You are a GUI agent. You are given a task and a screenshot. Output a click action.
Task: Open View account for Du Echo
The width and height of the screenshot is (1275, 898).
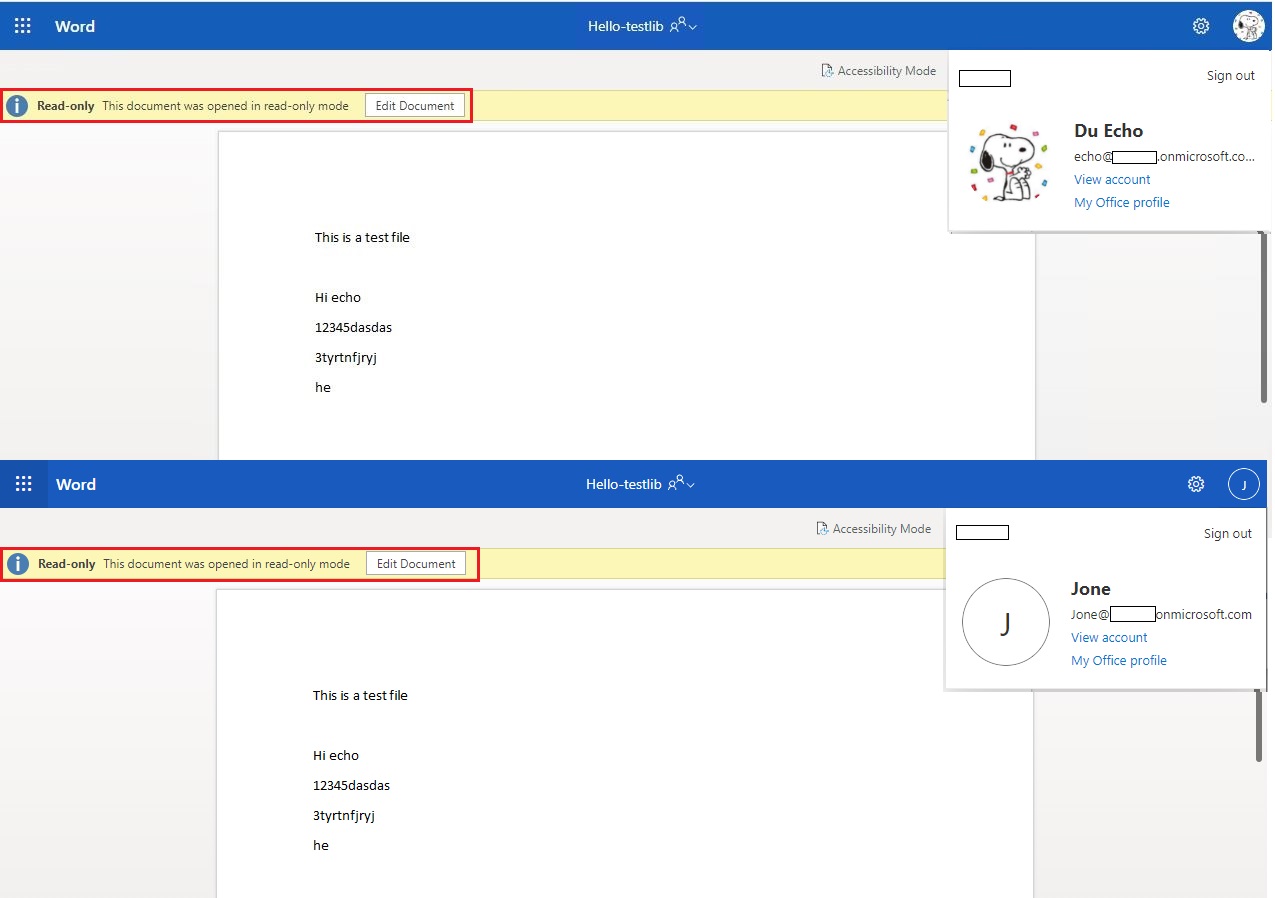1112,179
